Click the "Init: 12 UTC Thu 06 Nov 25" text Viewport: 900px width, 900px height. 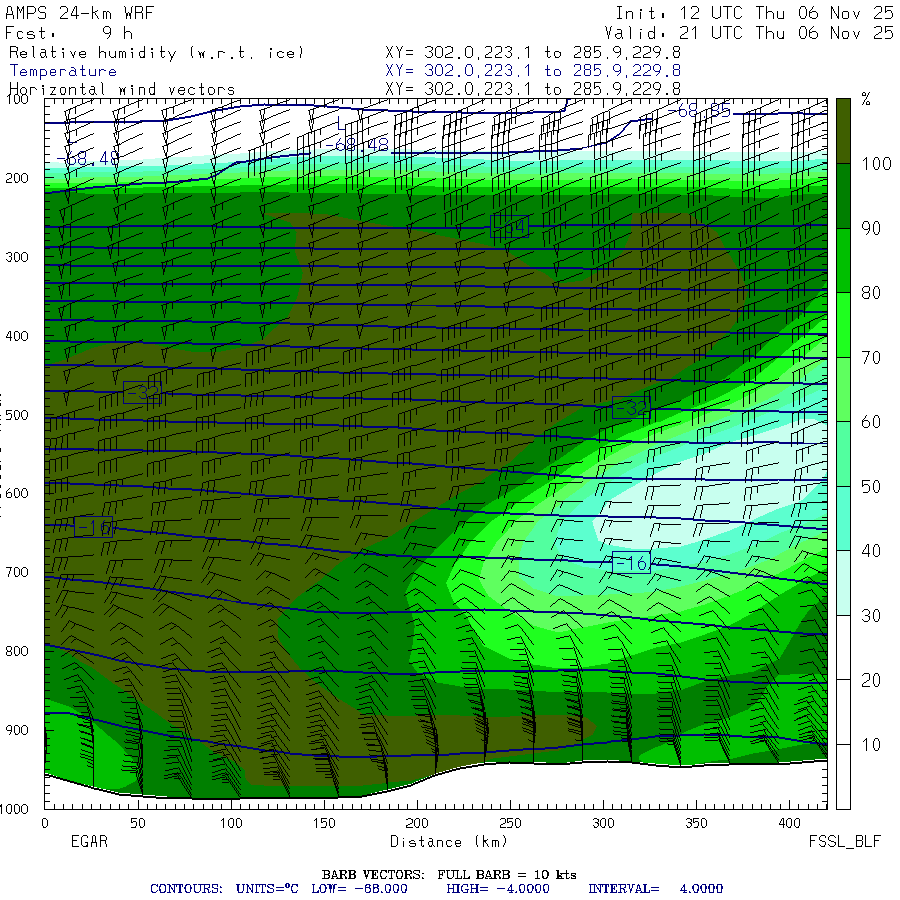pos(754,13)
